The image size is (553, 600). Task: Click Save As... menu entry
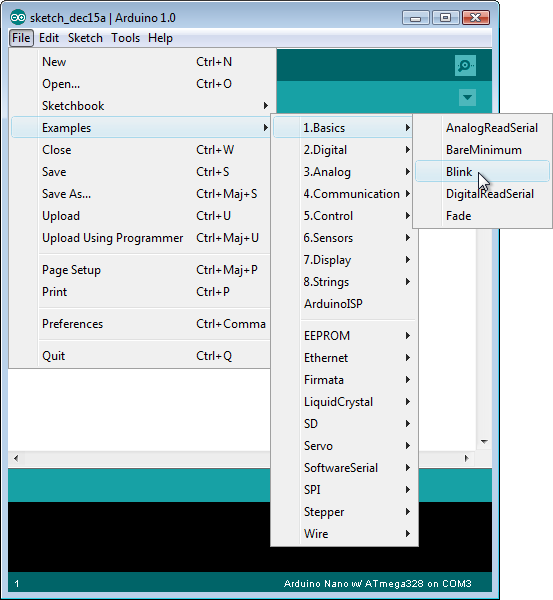click(140, 194)
